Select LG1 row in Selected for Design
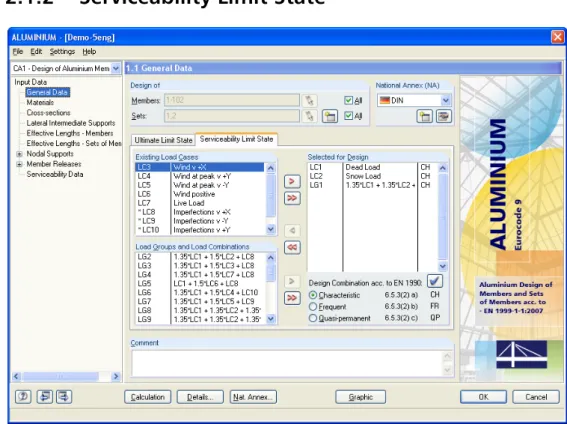 pos(372,185)
